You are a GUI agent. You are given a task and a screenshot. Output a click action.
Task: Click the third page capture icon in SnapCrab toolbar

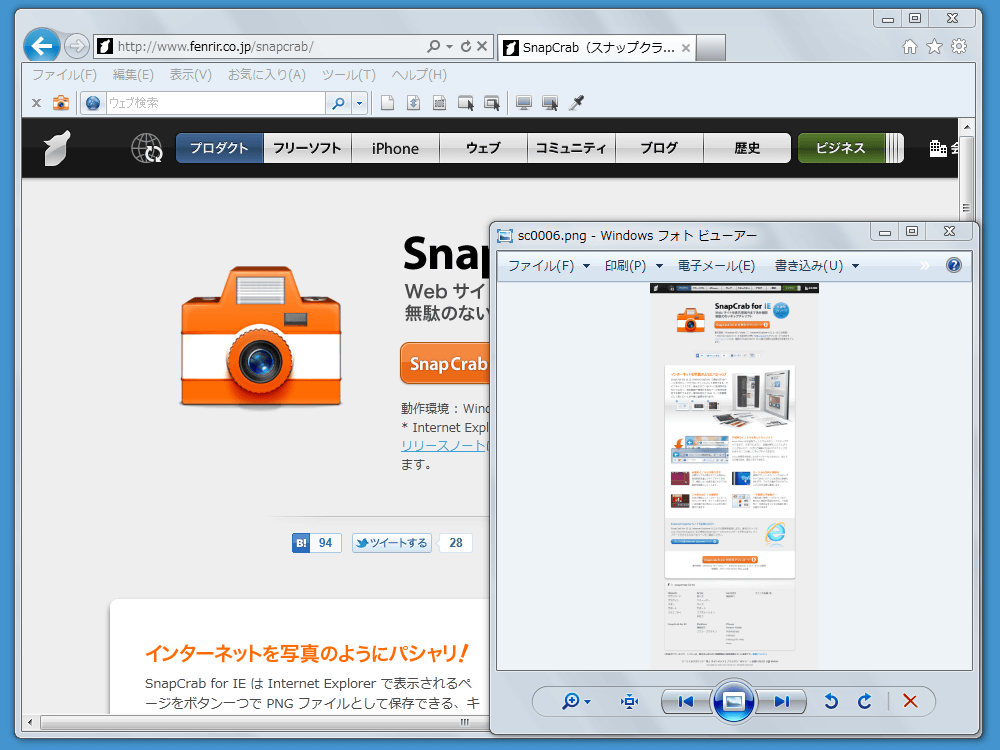pyautogui.click(x=439, y=103)
